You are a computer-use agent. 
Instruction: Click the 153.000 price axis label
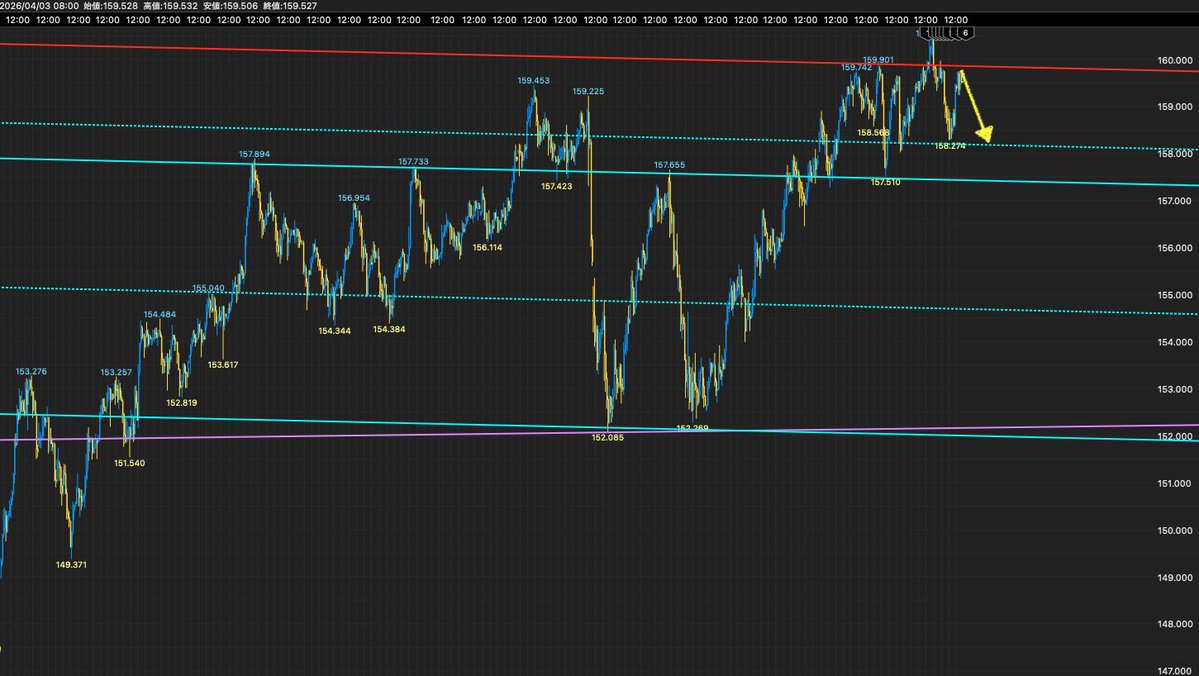click(1175, 388)
